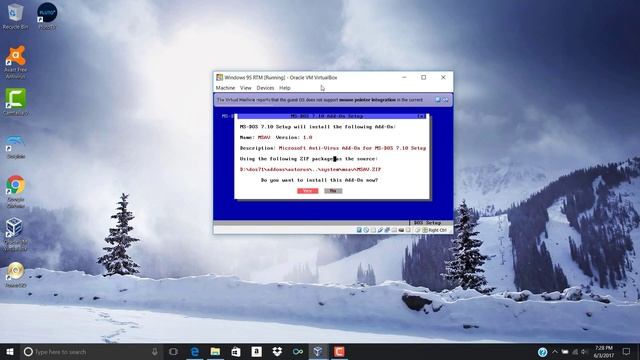Switch to the Camtasia recorder taskbar button

[x=339, y=351]
